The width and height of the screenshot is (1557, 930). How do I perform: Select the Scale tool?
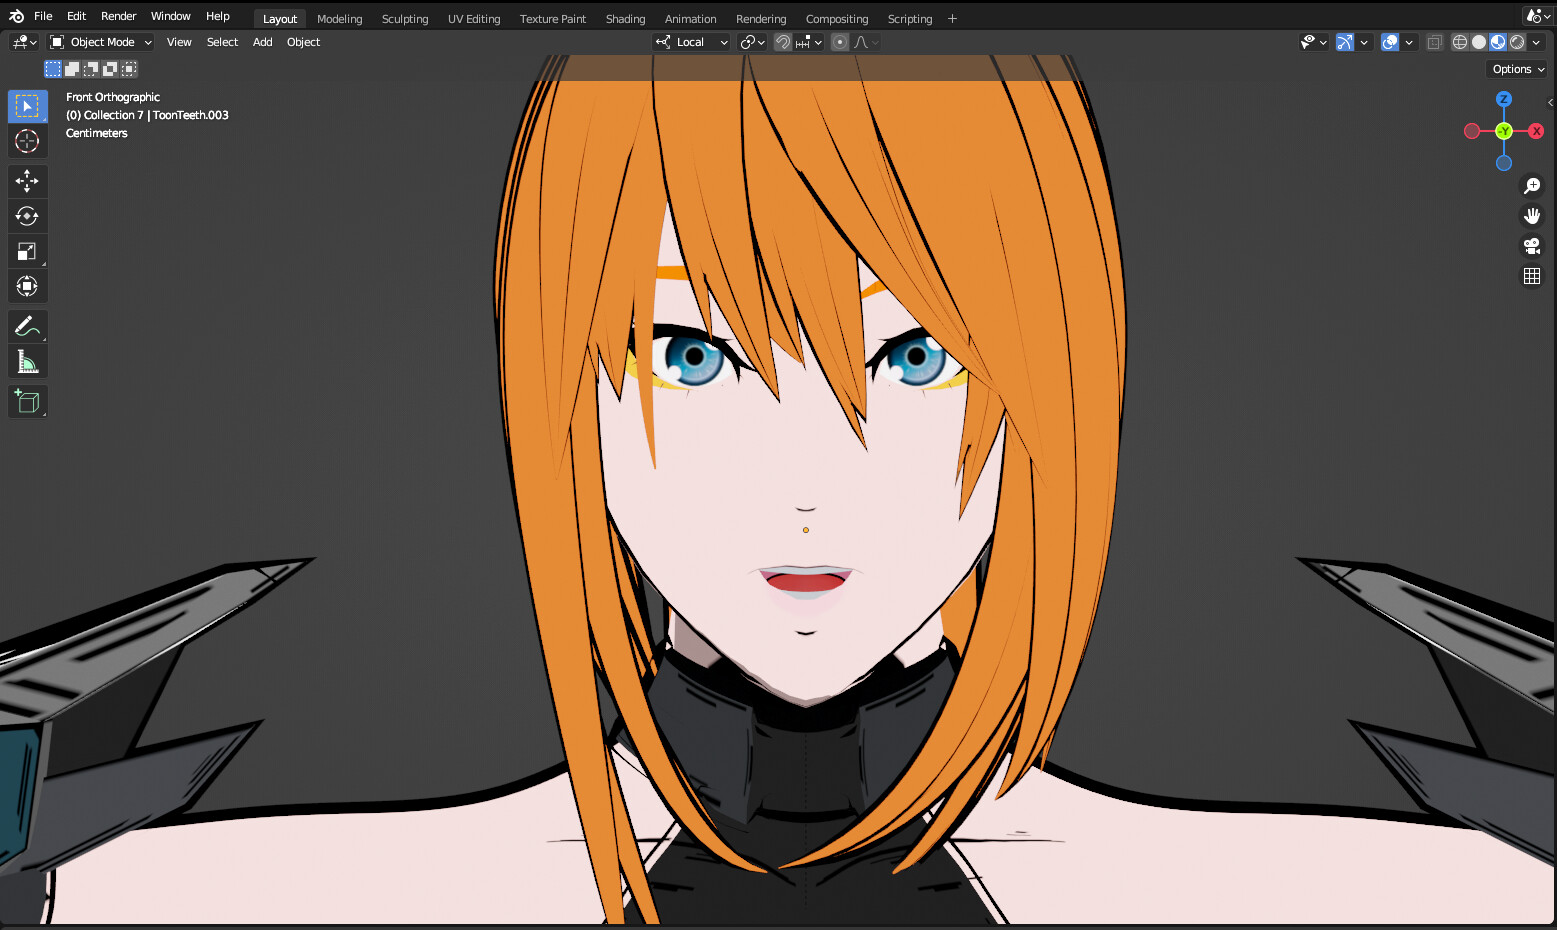click(x=27, y=251)
